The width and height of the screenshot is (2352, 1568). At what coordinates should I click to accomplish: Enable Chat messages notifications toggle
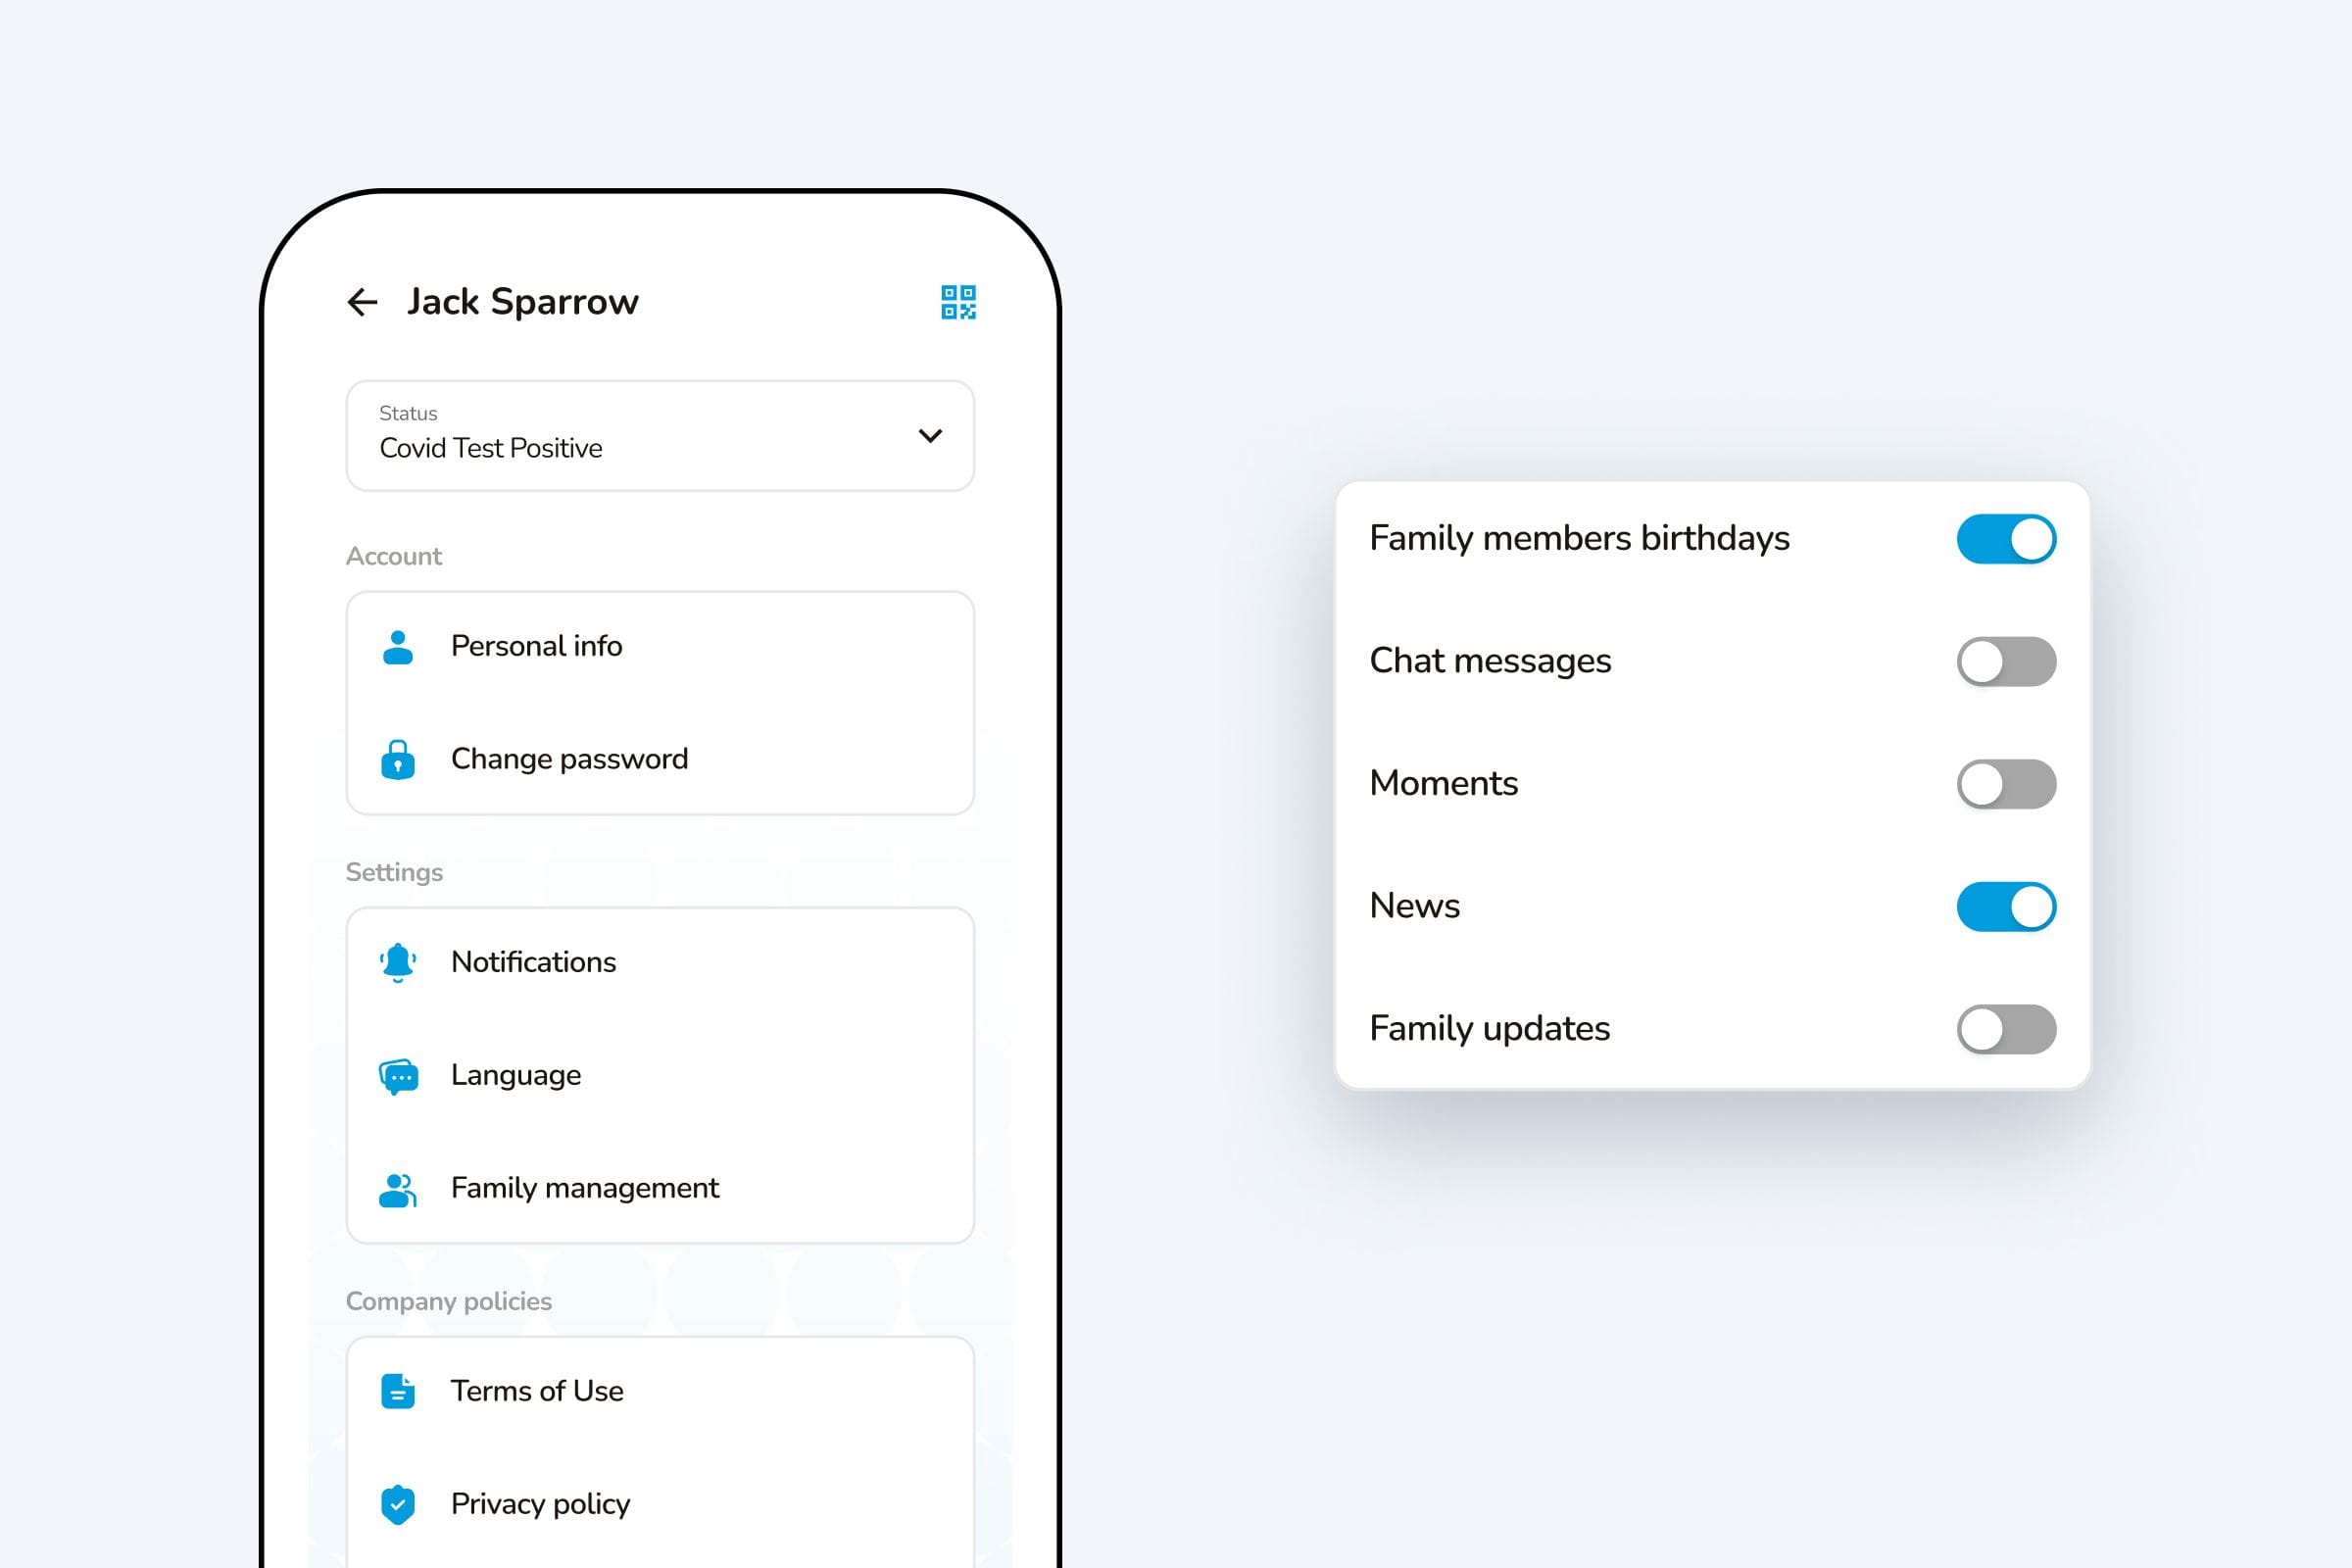pos(2006,661)
